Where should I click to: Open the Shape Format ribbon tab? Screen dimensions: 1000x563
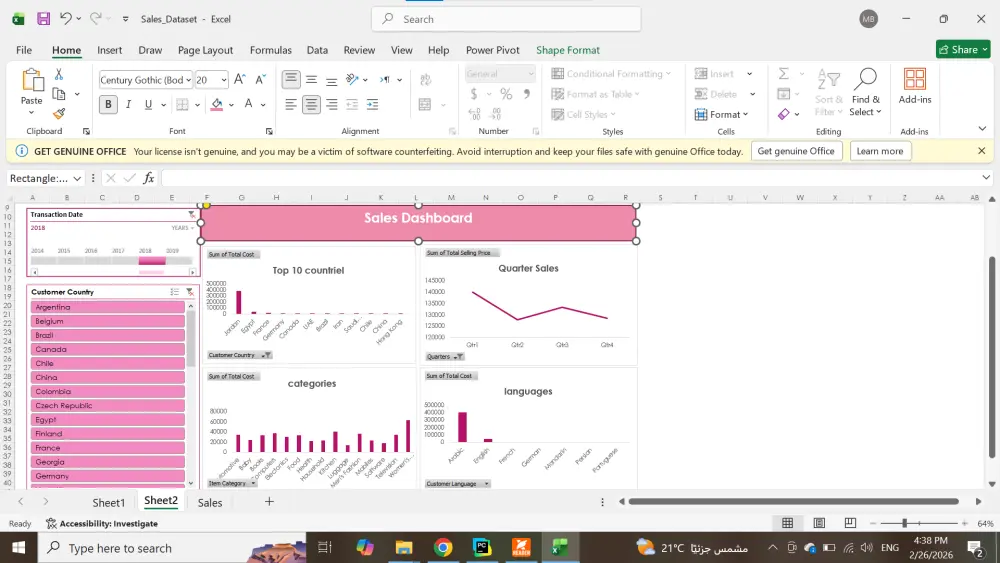tap(568, 50)
